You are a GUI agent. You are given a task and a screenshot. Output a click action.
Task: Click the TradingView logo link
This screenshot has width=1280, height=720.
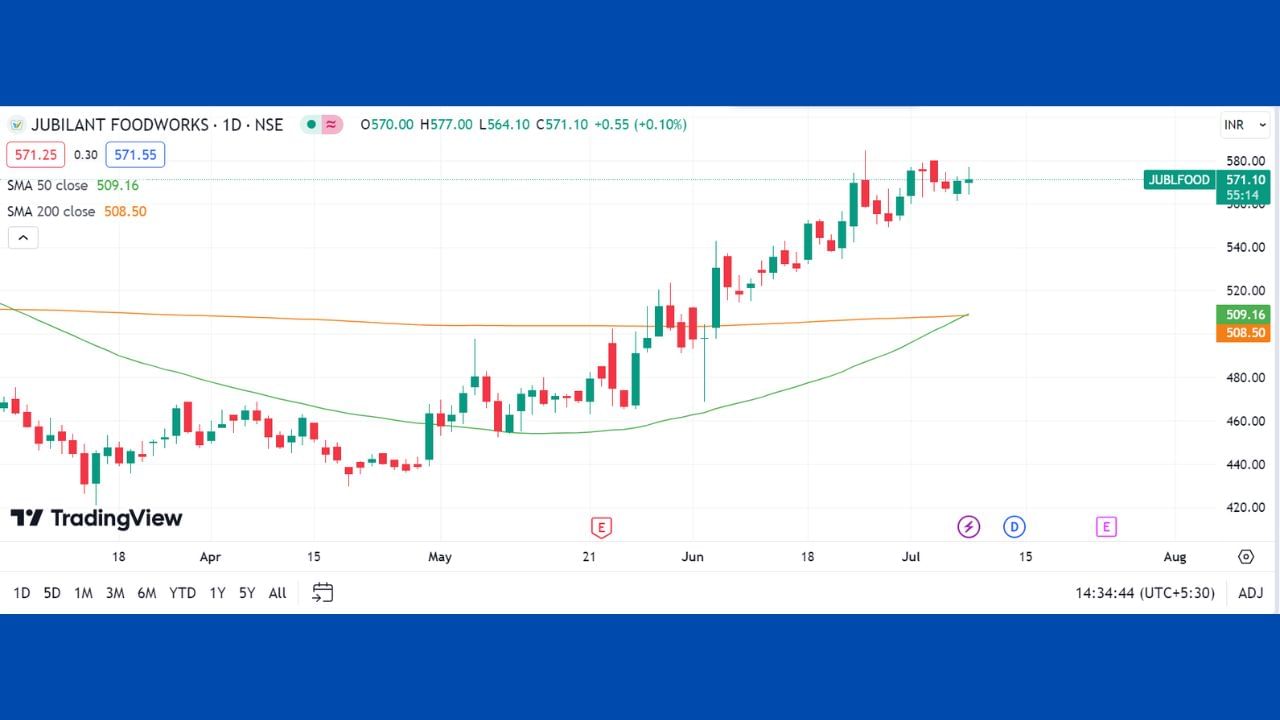click(x=96, y=518)
